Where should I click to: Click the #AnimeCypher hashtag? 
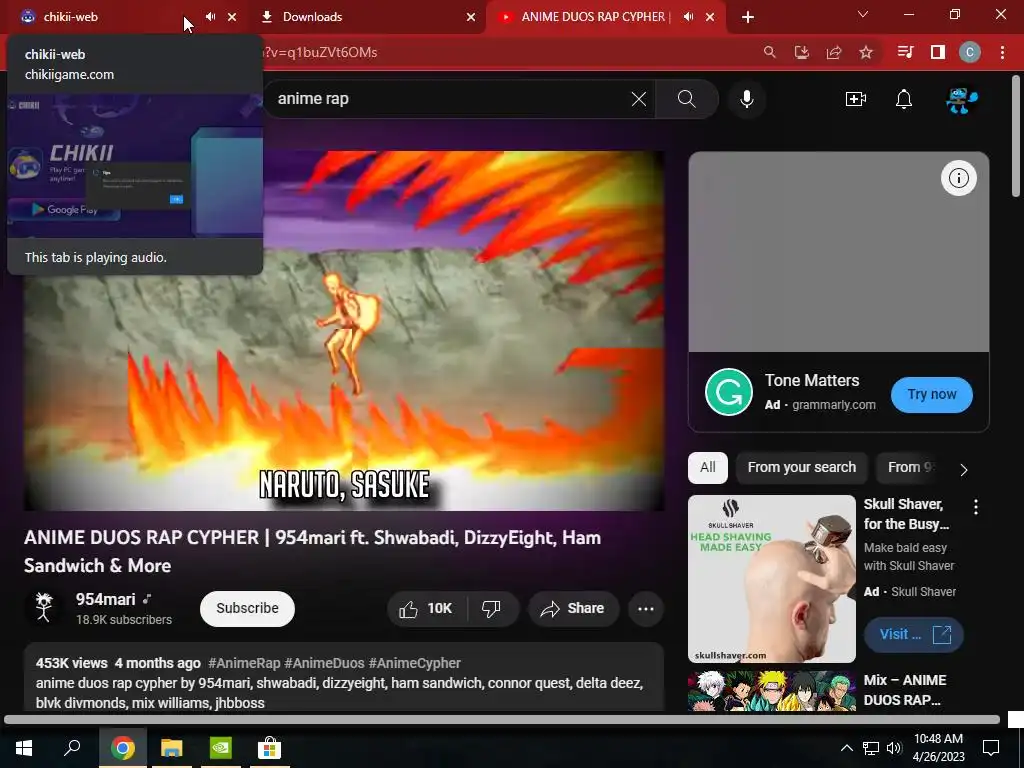pyautogui.click(x=415, y=663)
